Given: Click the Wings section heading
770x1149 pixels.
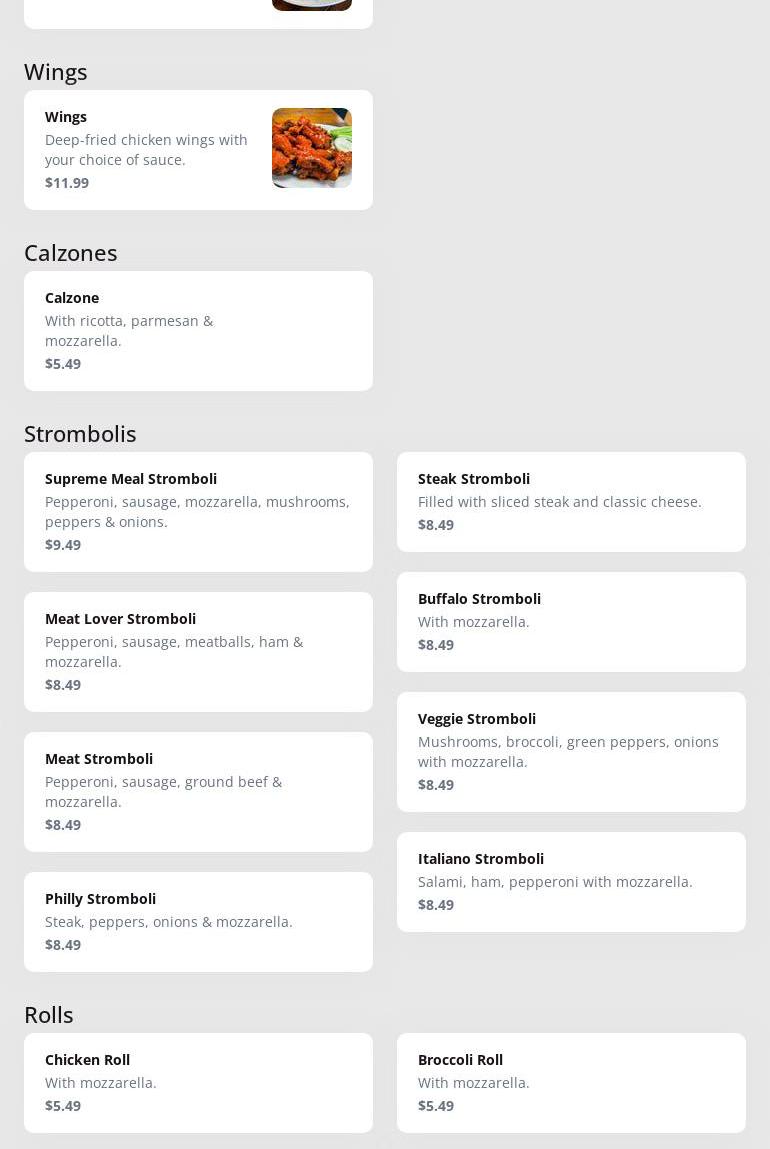Looking at the screenshot, I should click(x=56, y=72).
